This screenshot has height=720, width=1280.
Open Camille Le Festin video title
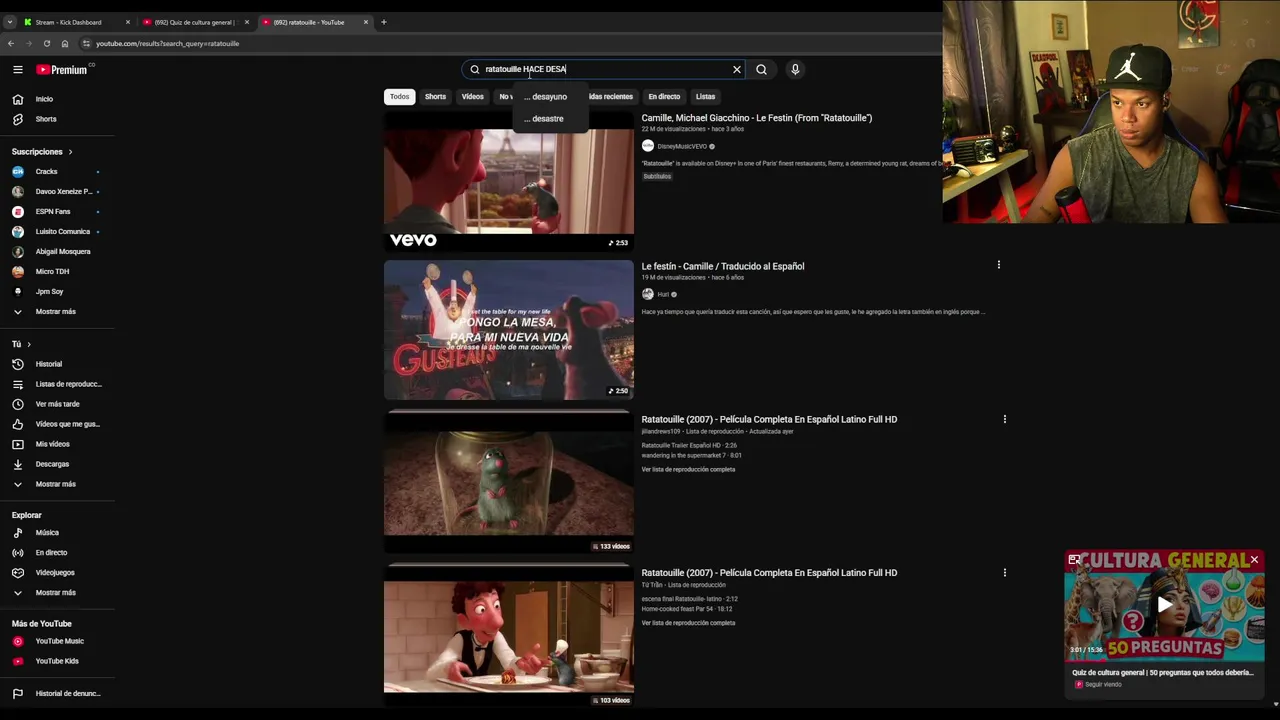[x=757, y=118]
